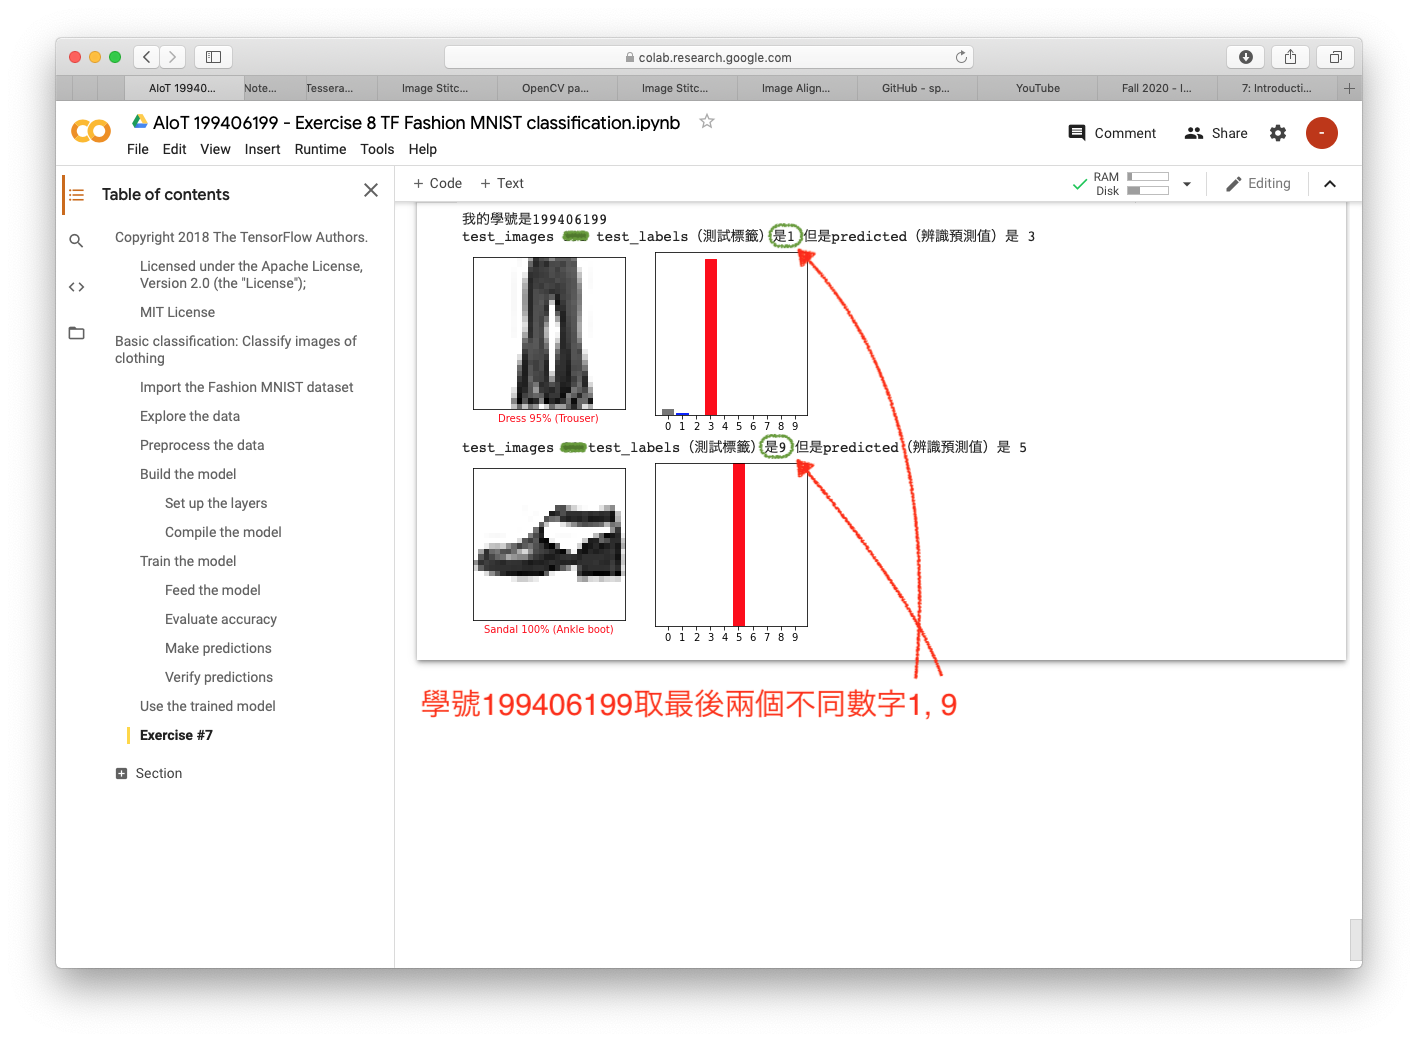Close the Table of contents panel

[371, 190]
